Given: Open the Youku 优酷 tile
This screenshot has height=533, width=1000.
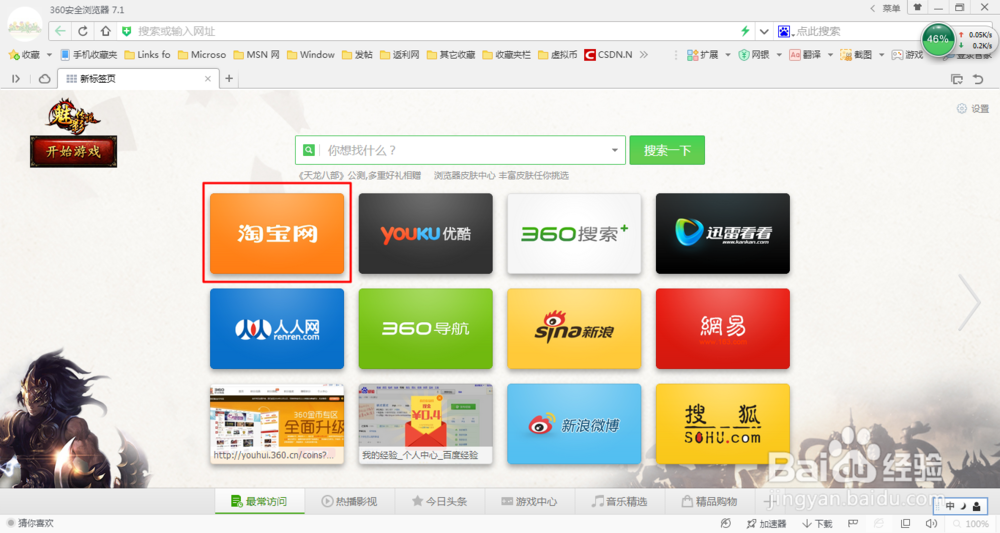Looking at the screenshot, I should [425, 234].
